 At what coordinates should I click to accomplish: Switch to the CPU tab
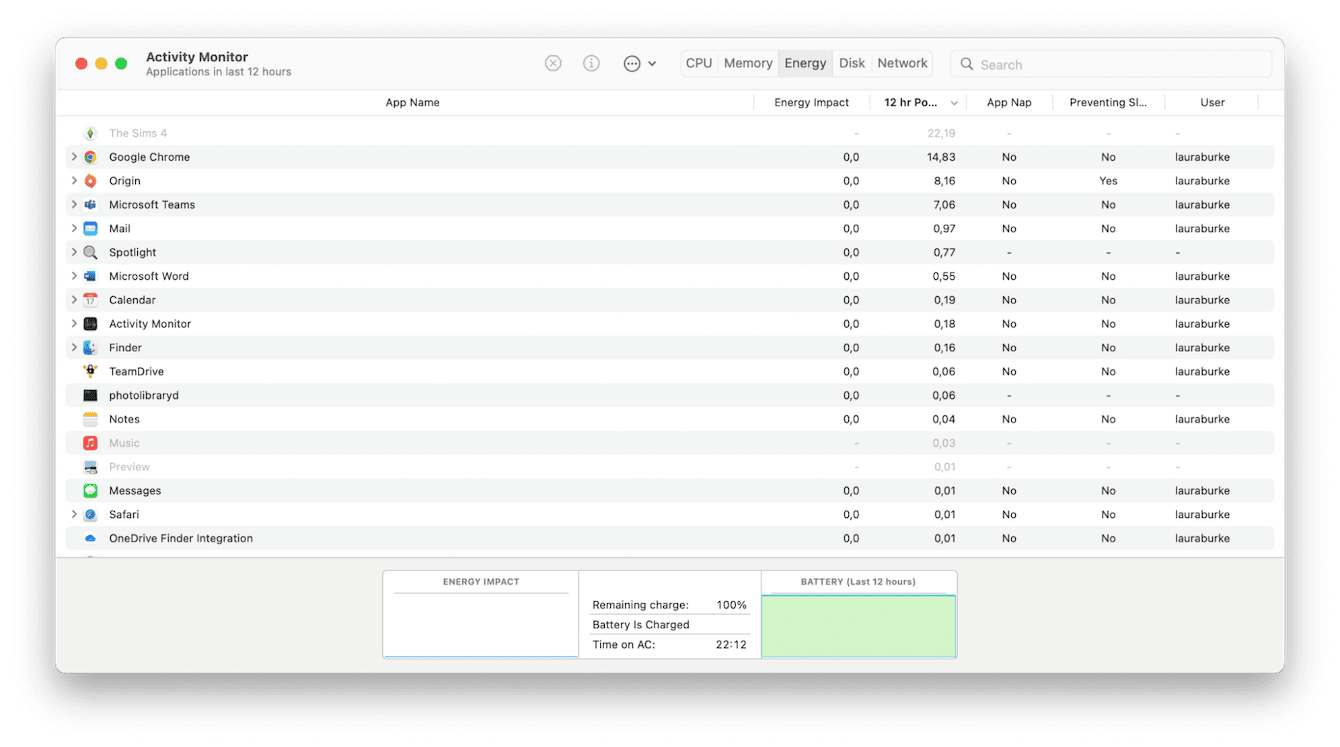pos(699,62)
